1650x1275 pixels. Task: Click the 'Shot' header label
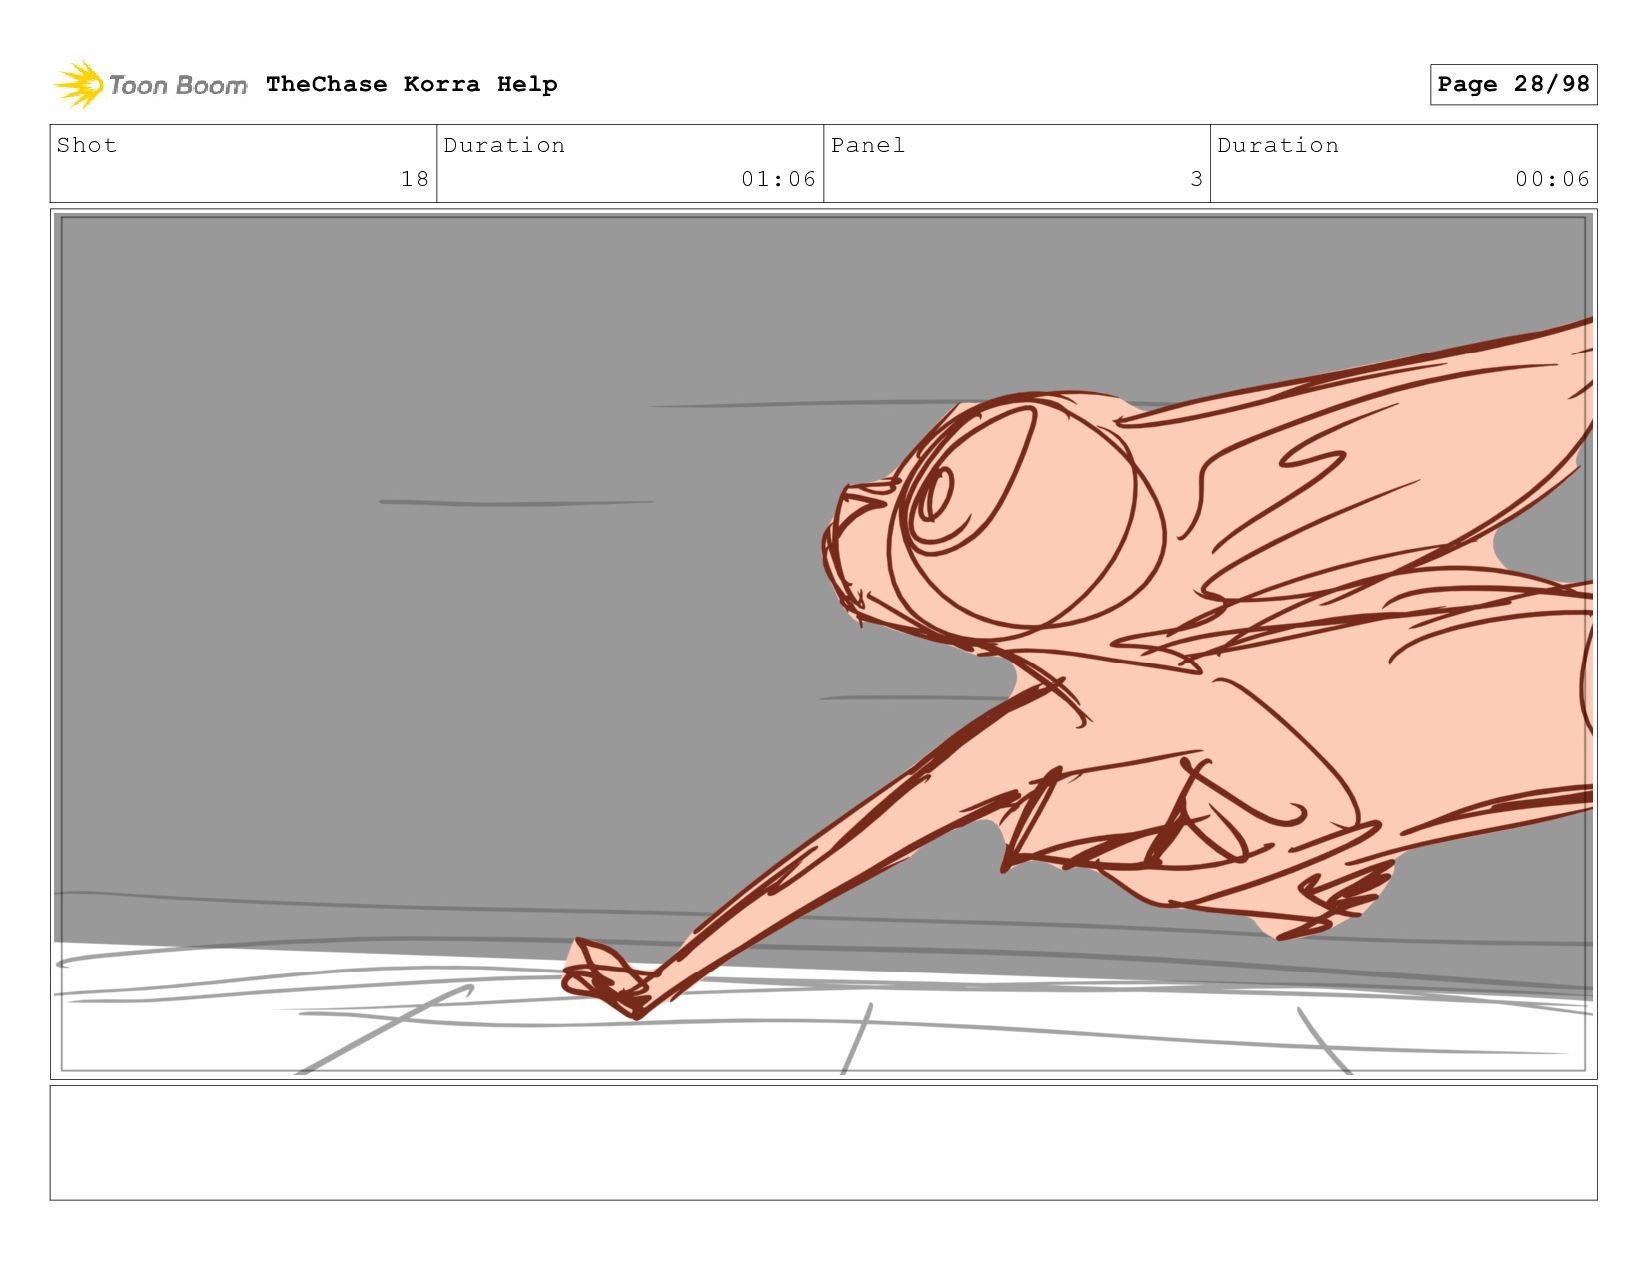87,145
